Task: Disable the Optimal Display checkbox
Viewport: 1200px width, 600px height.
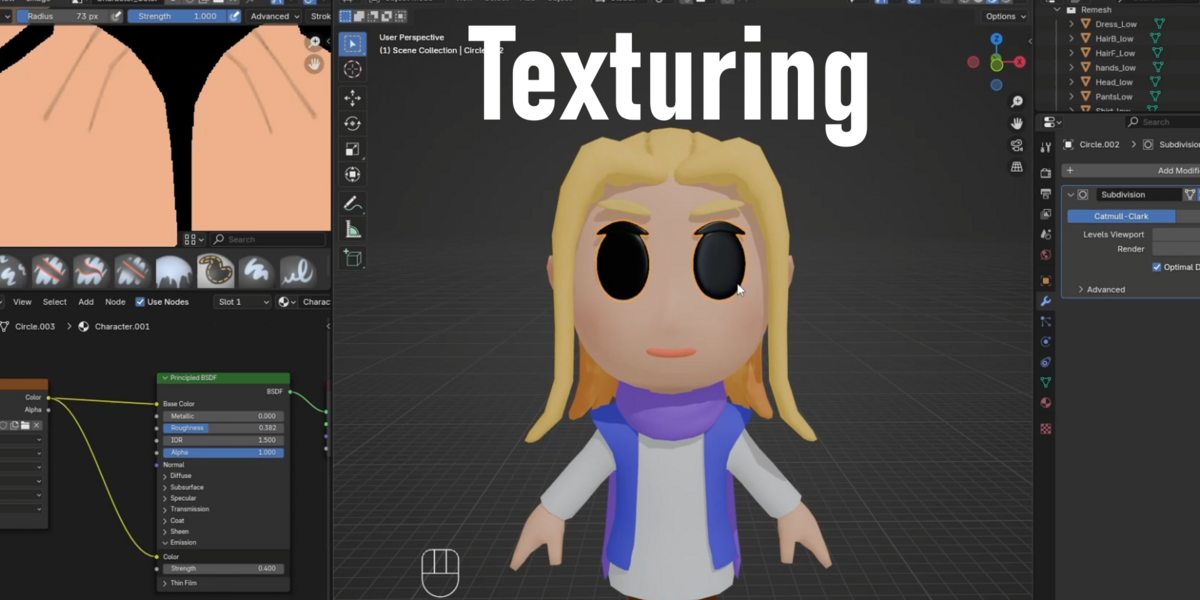Action: 1157,267
